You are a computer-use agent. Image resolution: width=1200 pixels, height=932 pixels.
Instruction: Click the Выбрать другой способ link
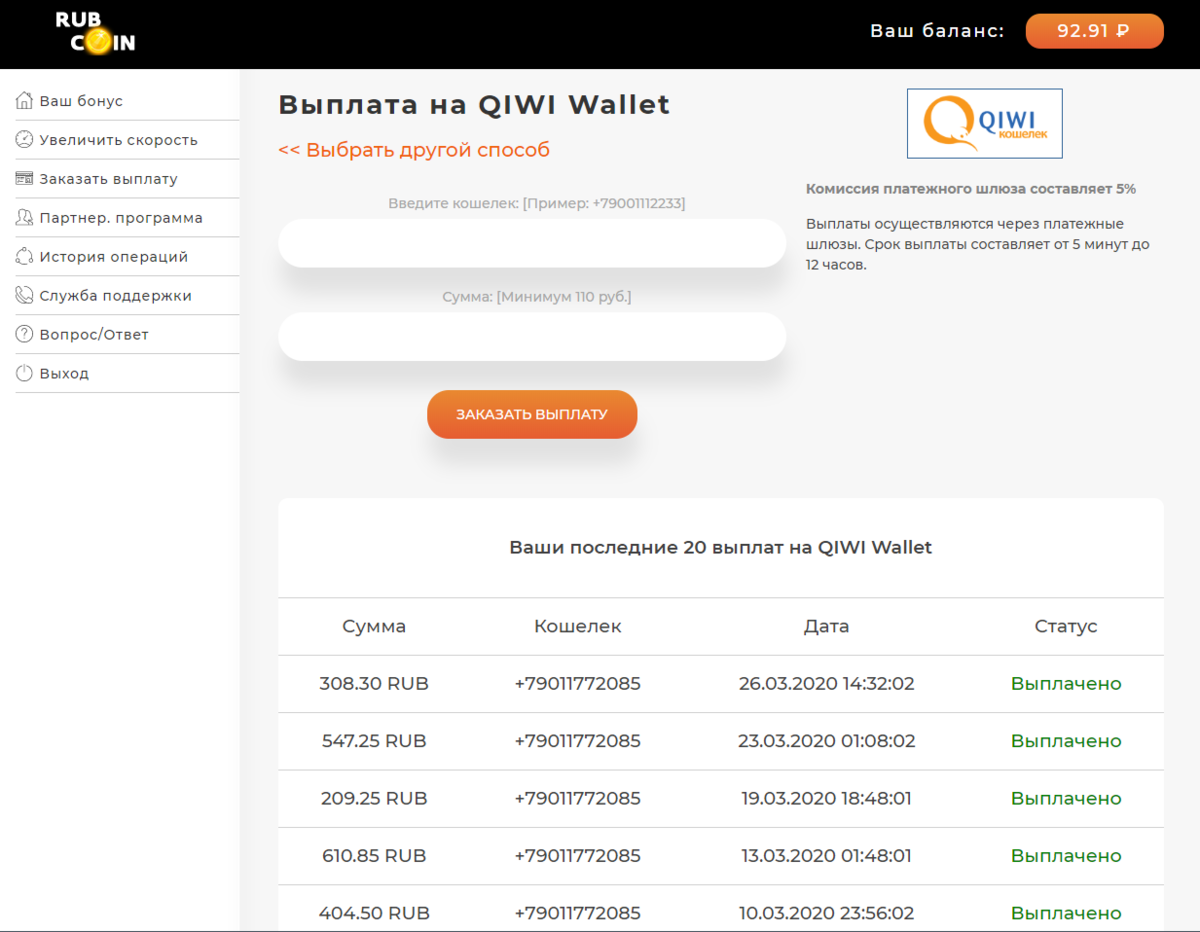(414, 150)
